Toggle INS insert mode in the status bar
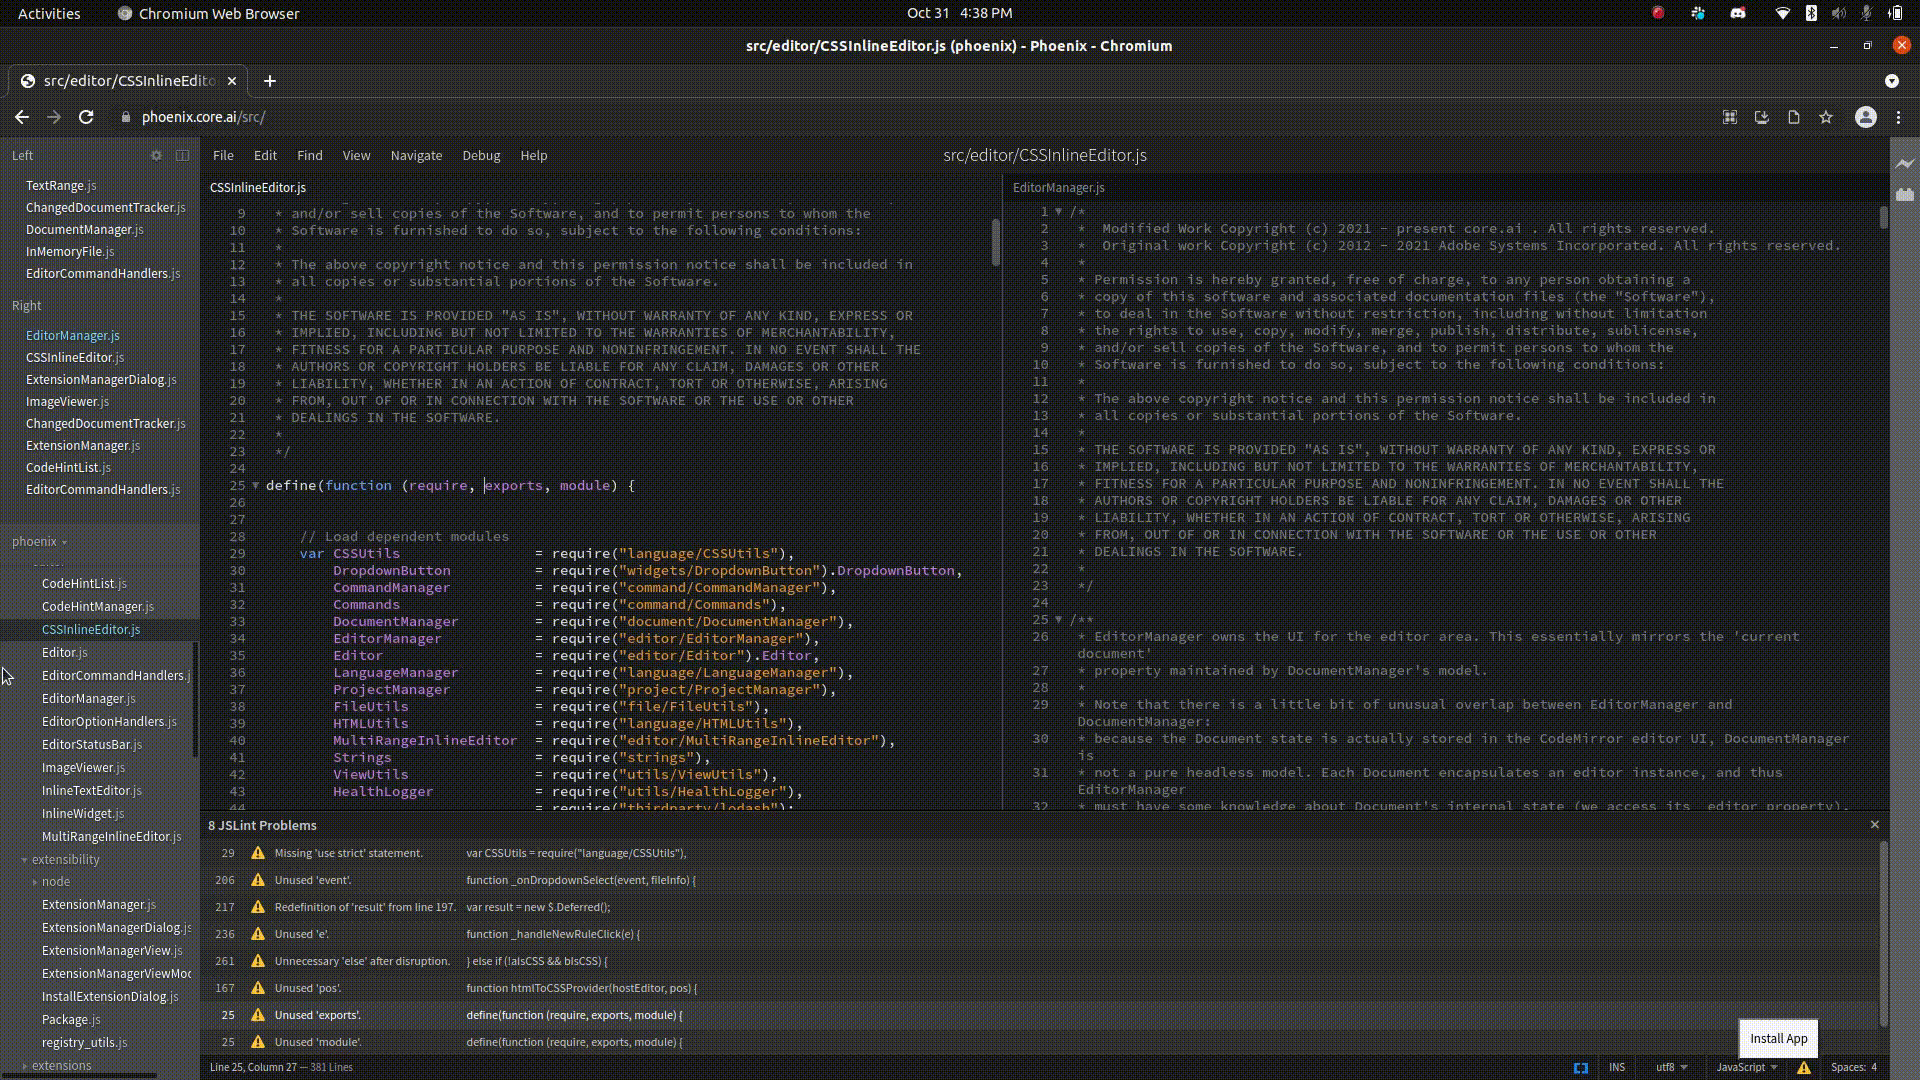 (x=1618, y=1068)
